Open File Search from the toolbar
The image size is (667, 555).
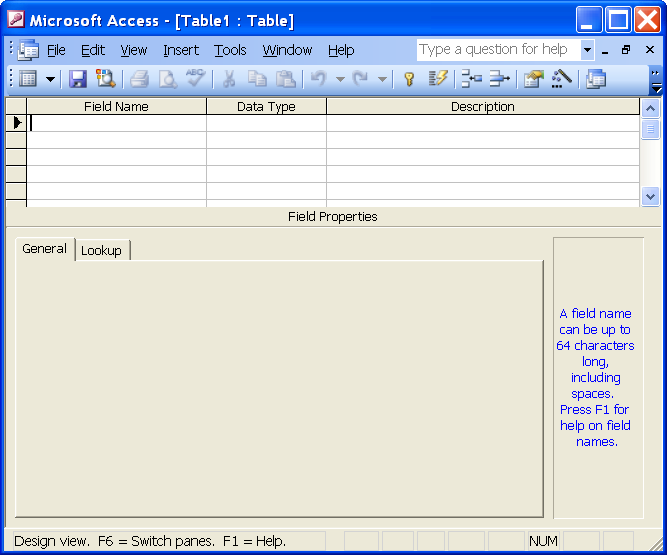pyautogui.click(x=105, y=79)
